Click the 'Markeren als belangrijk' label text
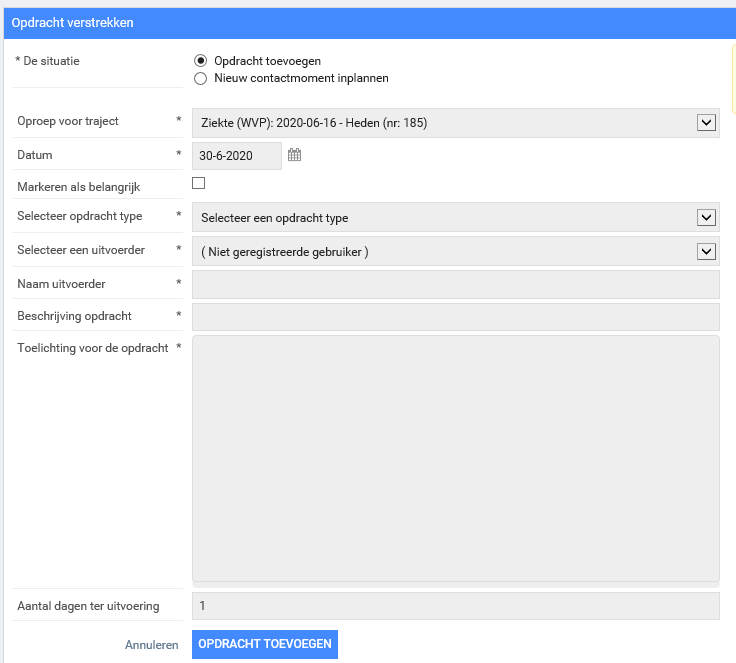Image resolution: width=736 pixels, height=663 pixels. [77, 187]
